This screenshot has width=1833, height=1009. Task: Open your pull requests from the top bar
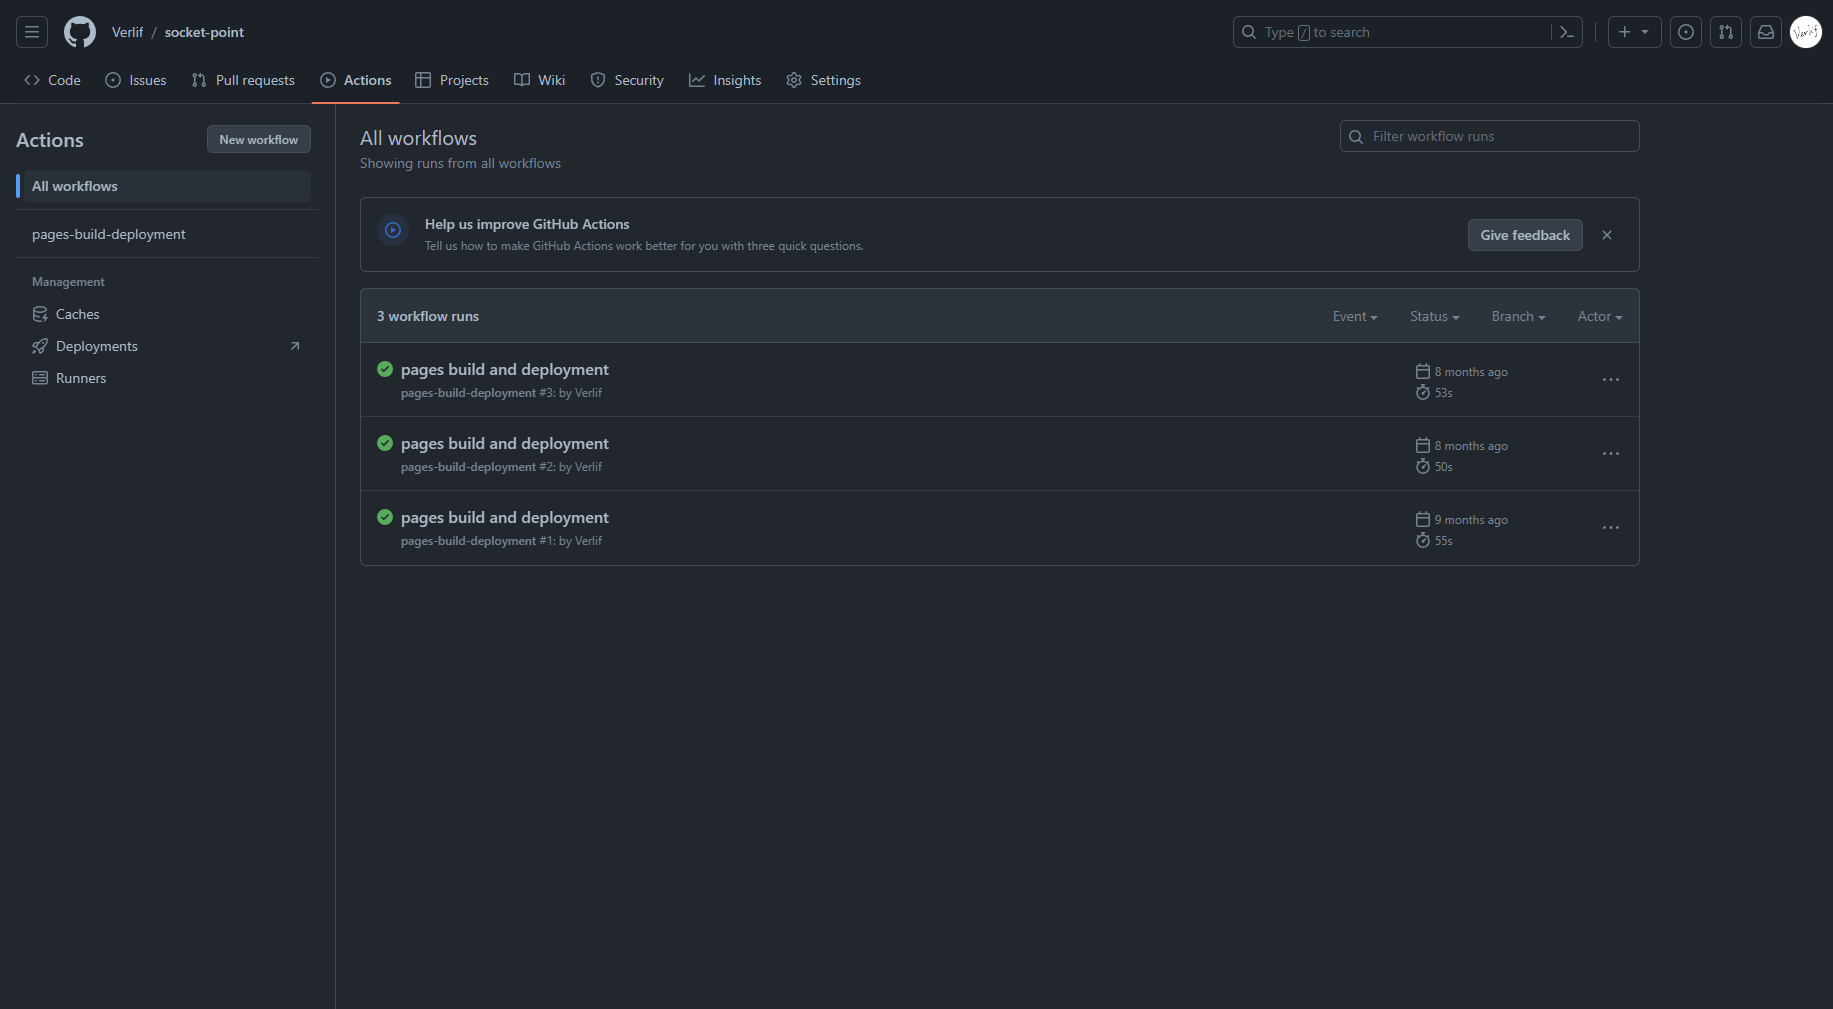[x=1726, y=31]
